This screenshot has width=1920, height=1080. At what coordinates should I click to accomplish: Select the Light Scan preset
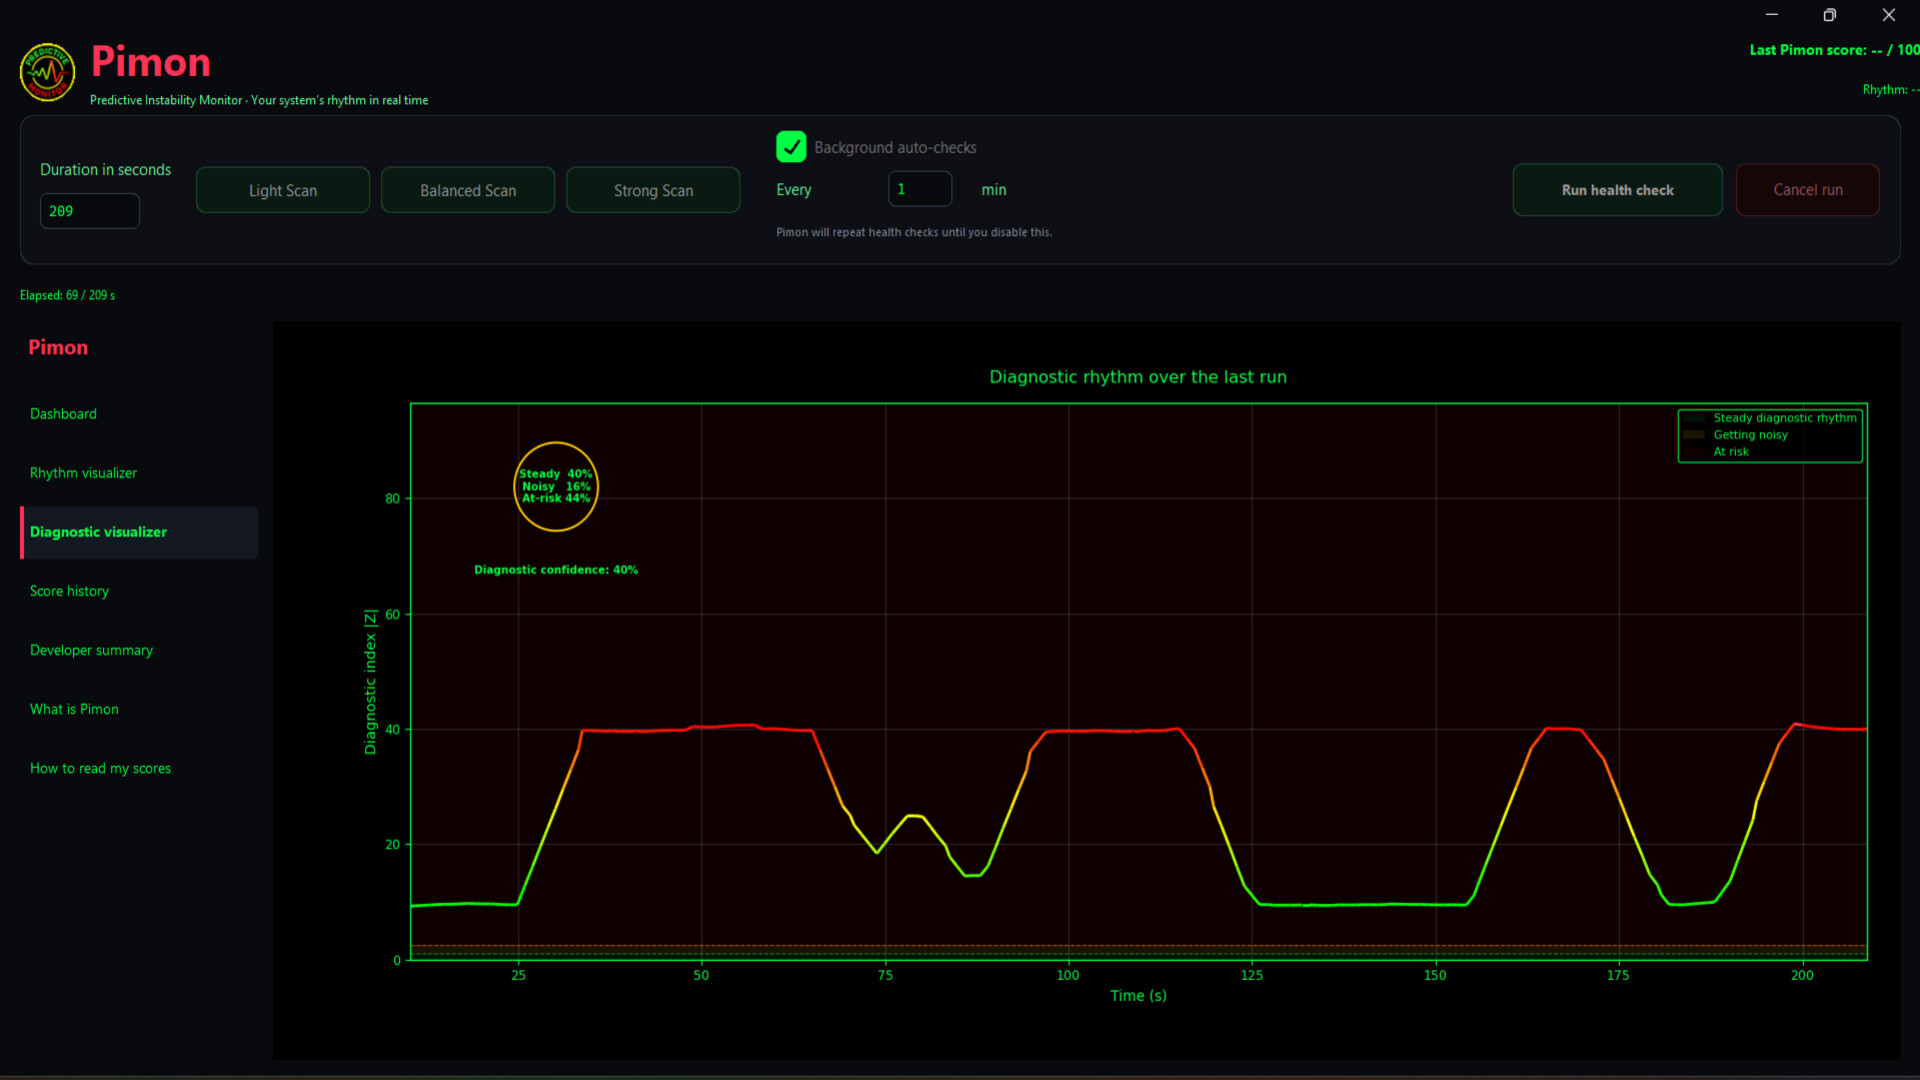[283, 190]
